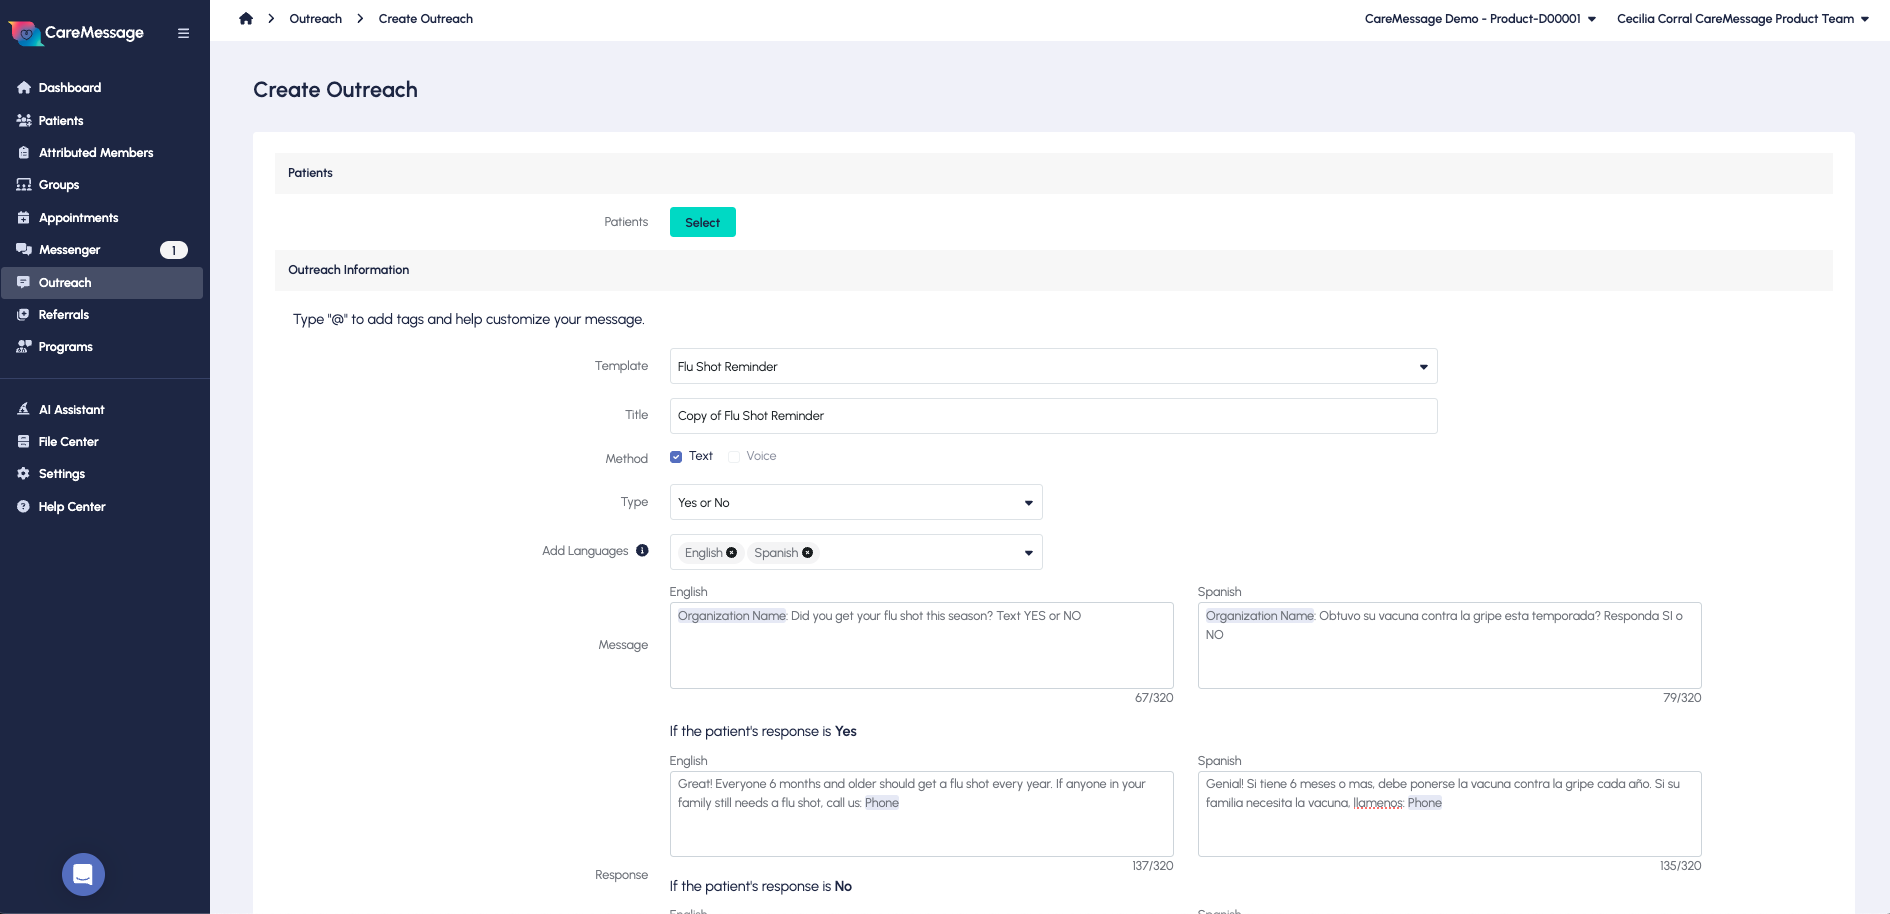Open the chat support bubble icon

click(83, 874)
